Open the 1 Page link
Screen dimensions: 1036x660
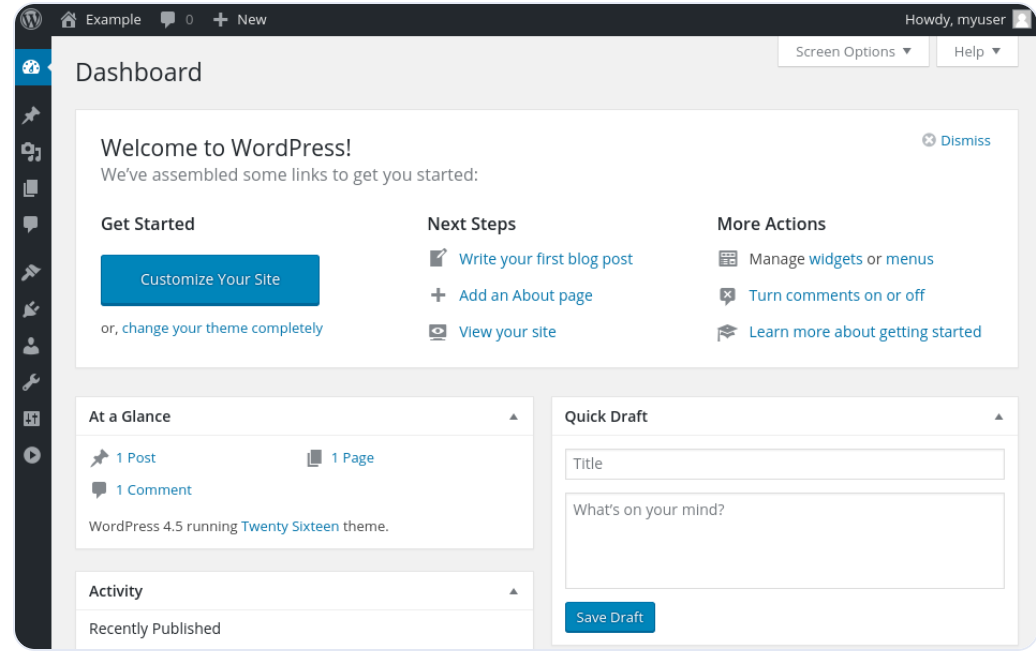click(353, 458)
